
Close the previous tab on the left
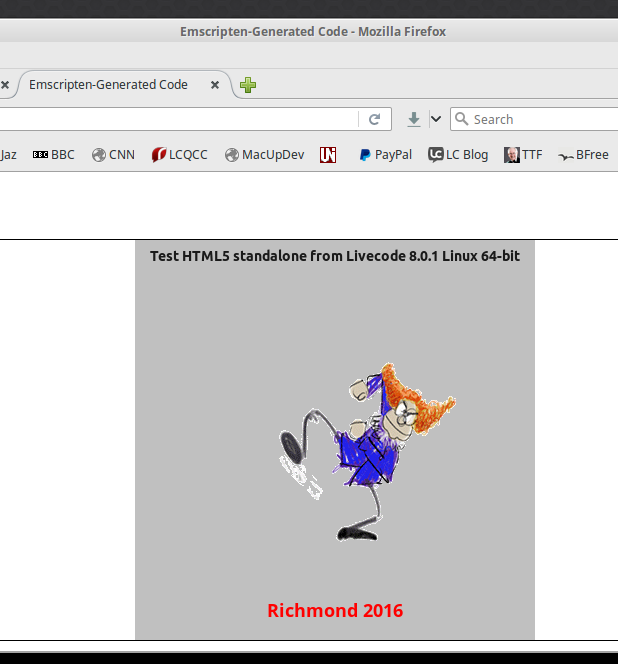(5, 85)
